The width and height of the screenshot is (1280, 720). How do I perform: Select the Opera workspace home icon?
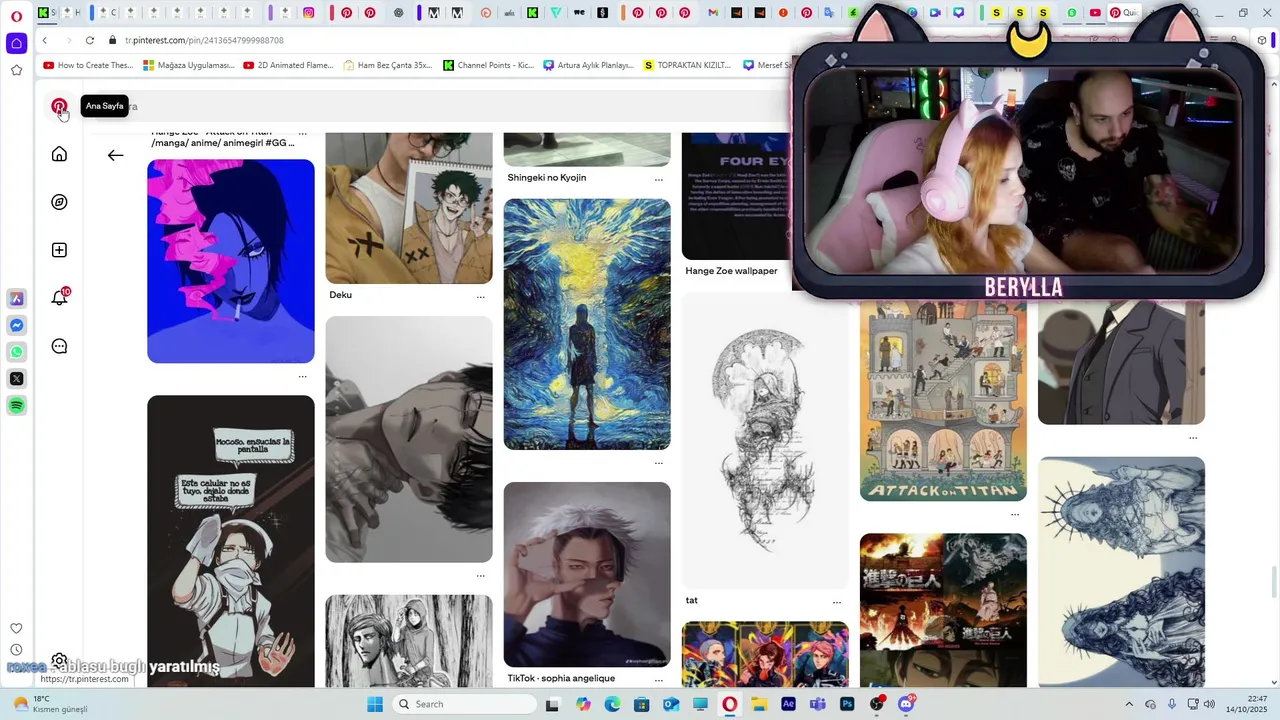17,43
